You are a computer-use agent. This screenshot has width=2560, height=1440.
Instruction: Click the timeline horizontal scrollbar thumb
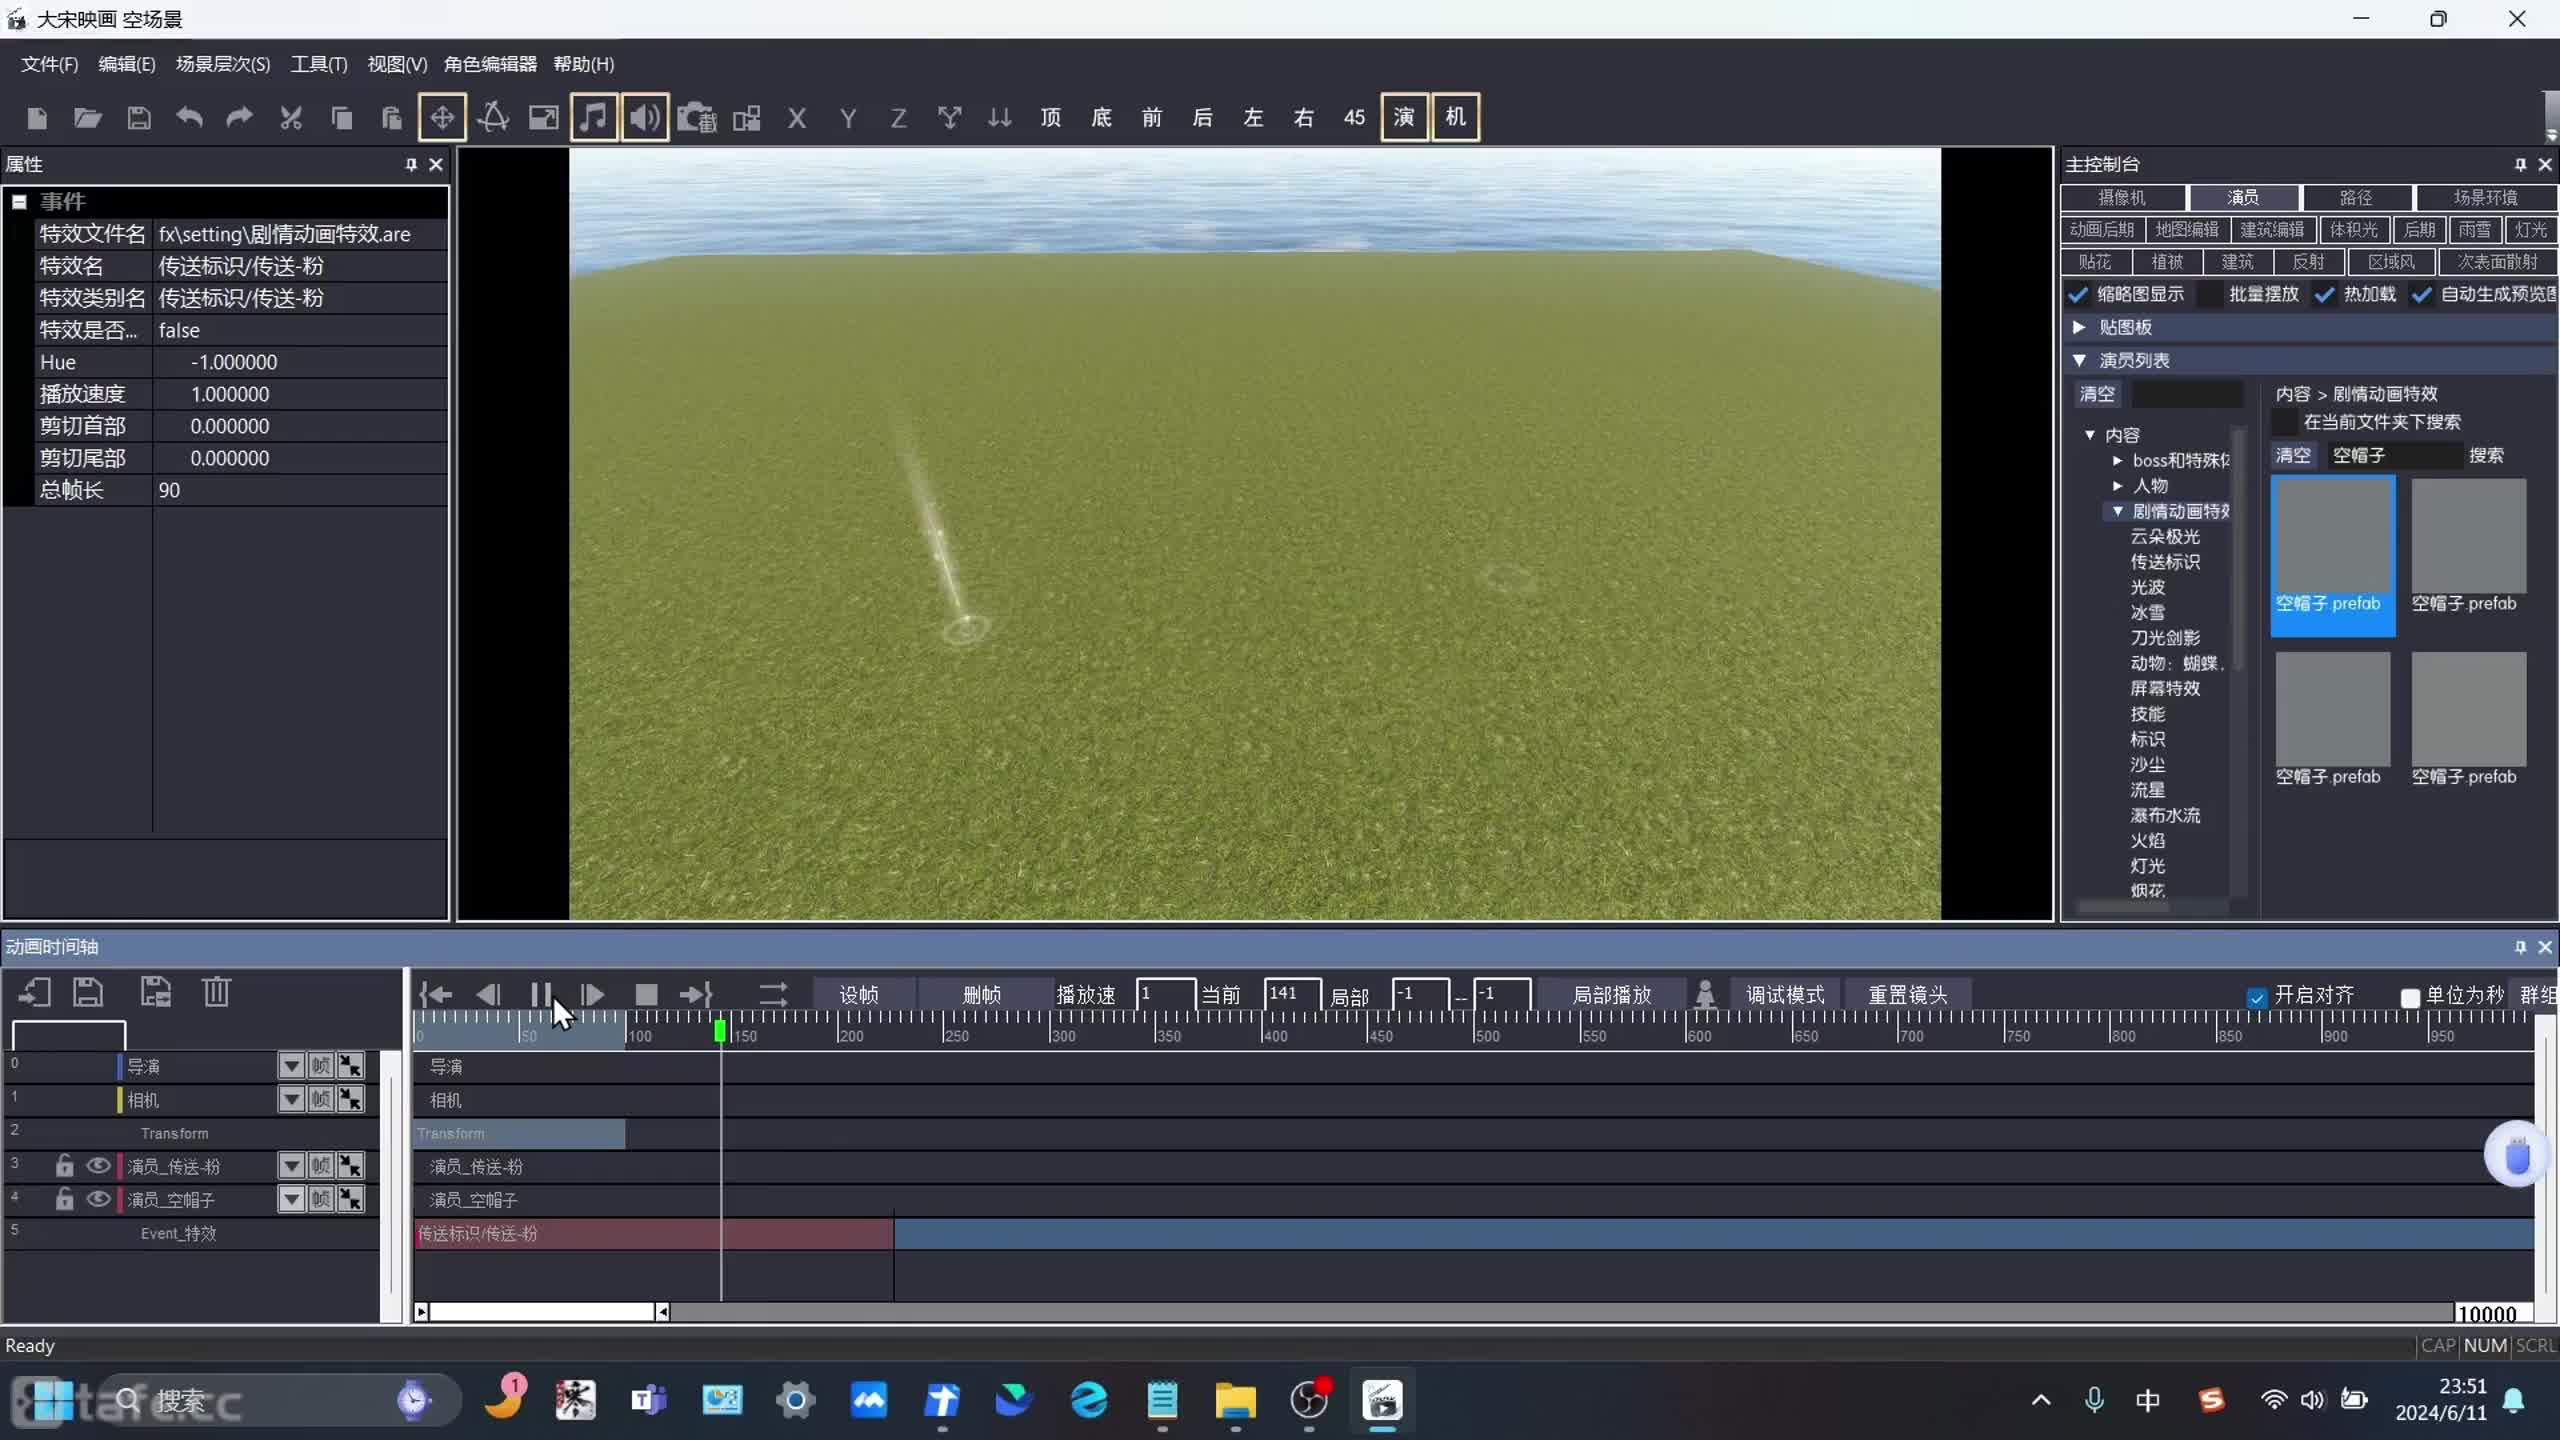click(x=542, y=1312)
